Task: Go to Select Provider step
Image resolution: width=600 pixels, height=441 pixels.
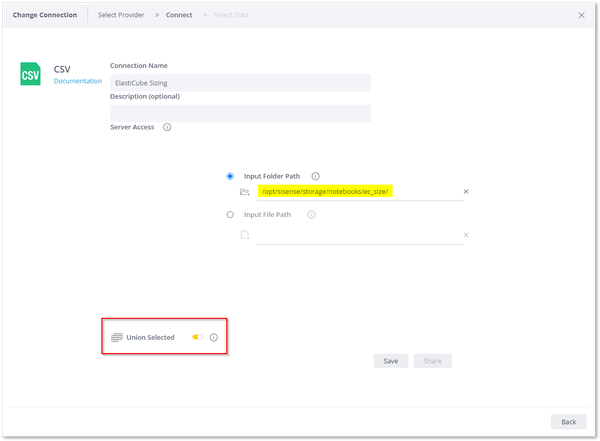Action: point(121,15)
